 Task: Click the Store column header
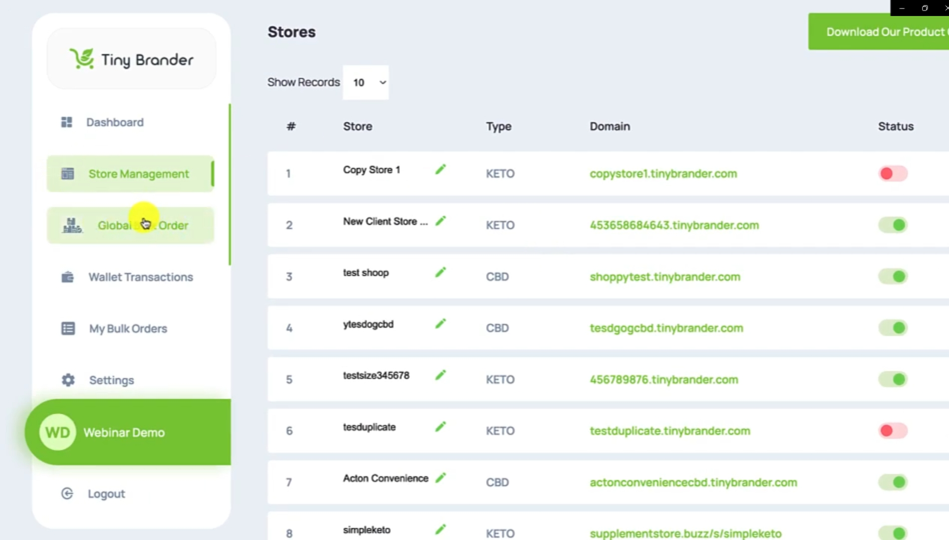(x=358, y=127)
